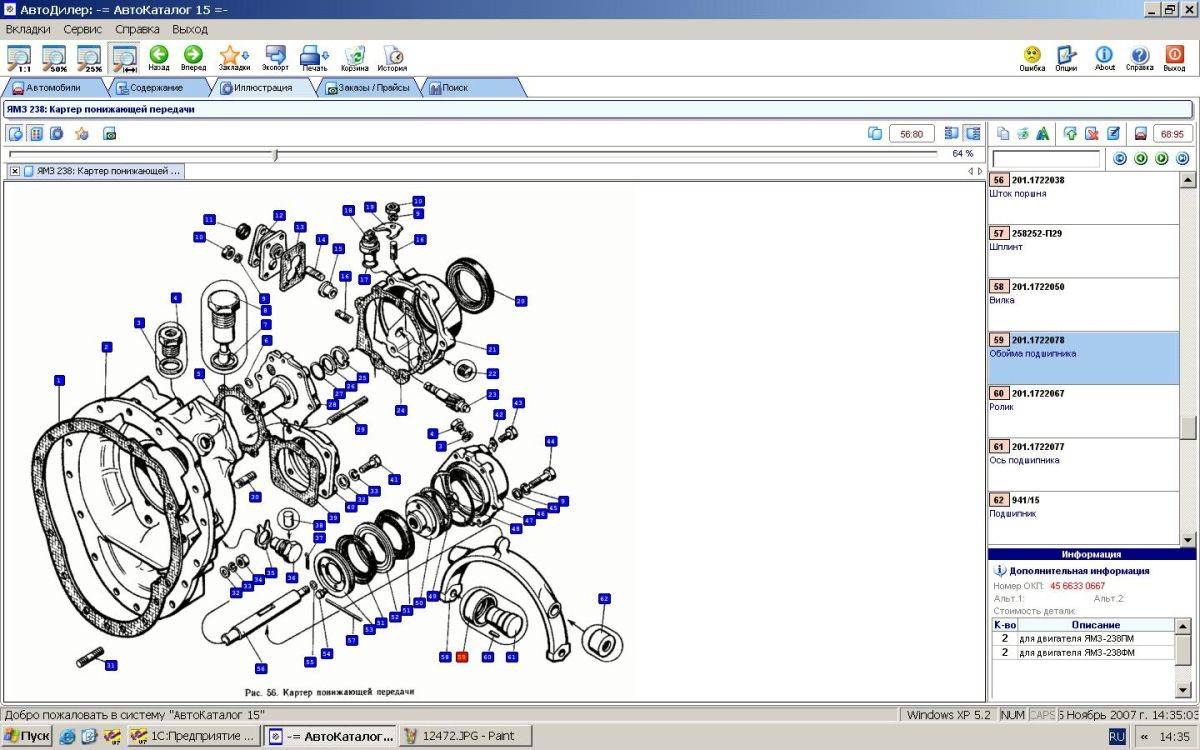Go to next part
The height and width of the screenshot is (750, 1200).
pos(1162,158)
